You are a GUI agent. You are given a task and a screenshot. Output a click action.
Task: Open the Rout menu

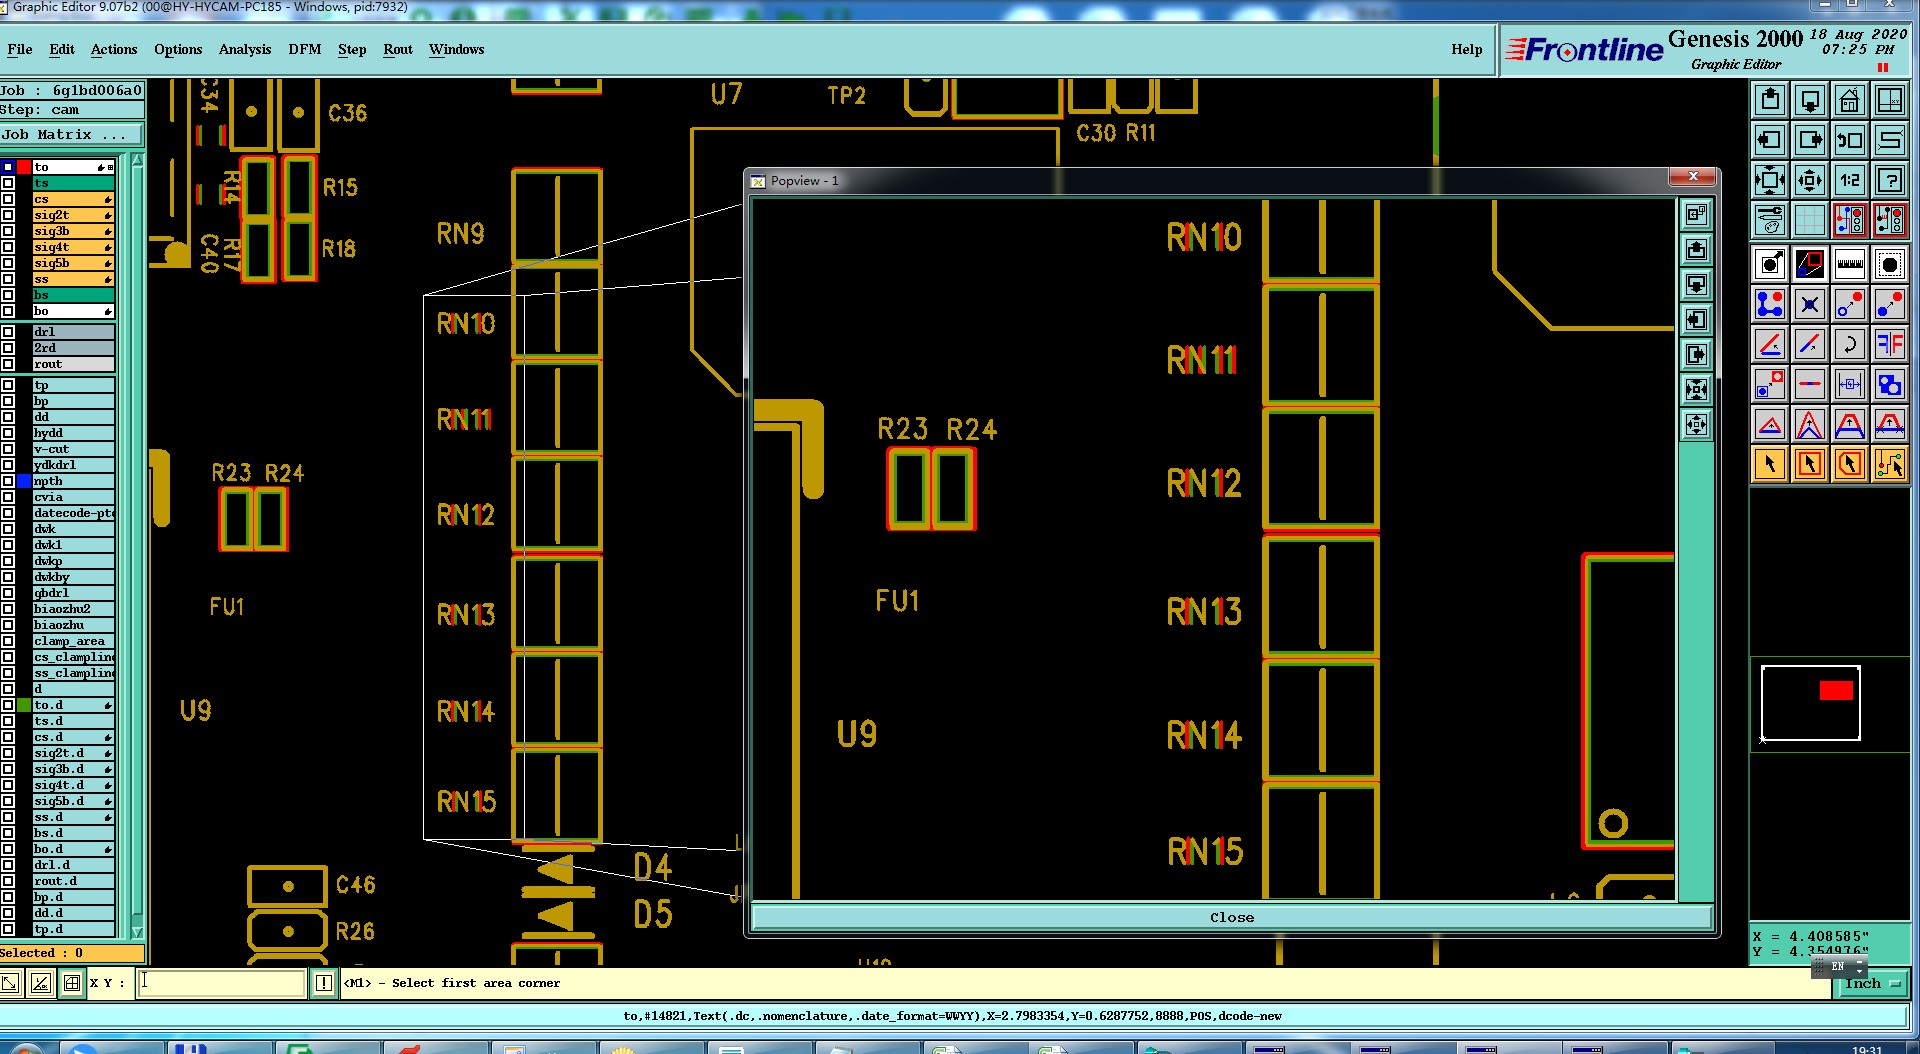[398, 49]
